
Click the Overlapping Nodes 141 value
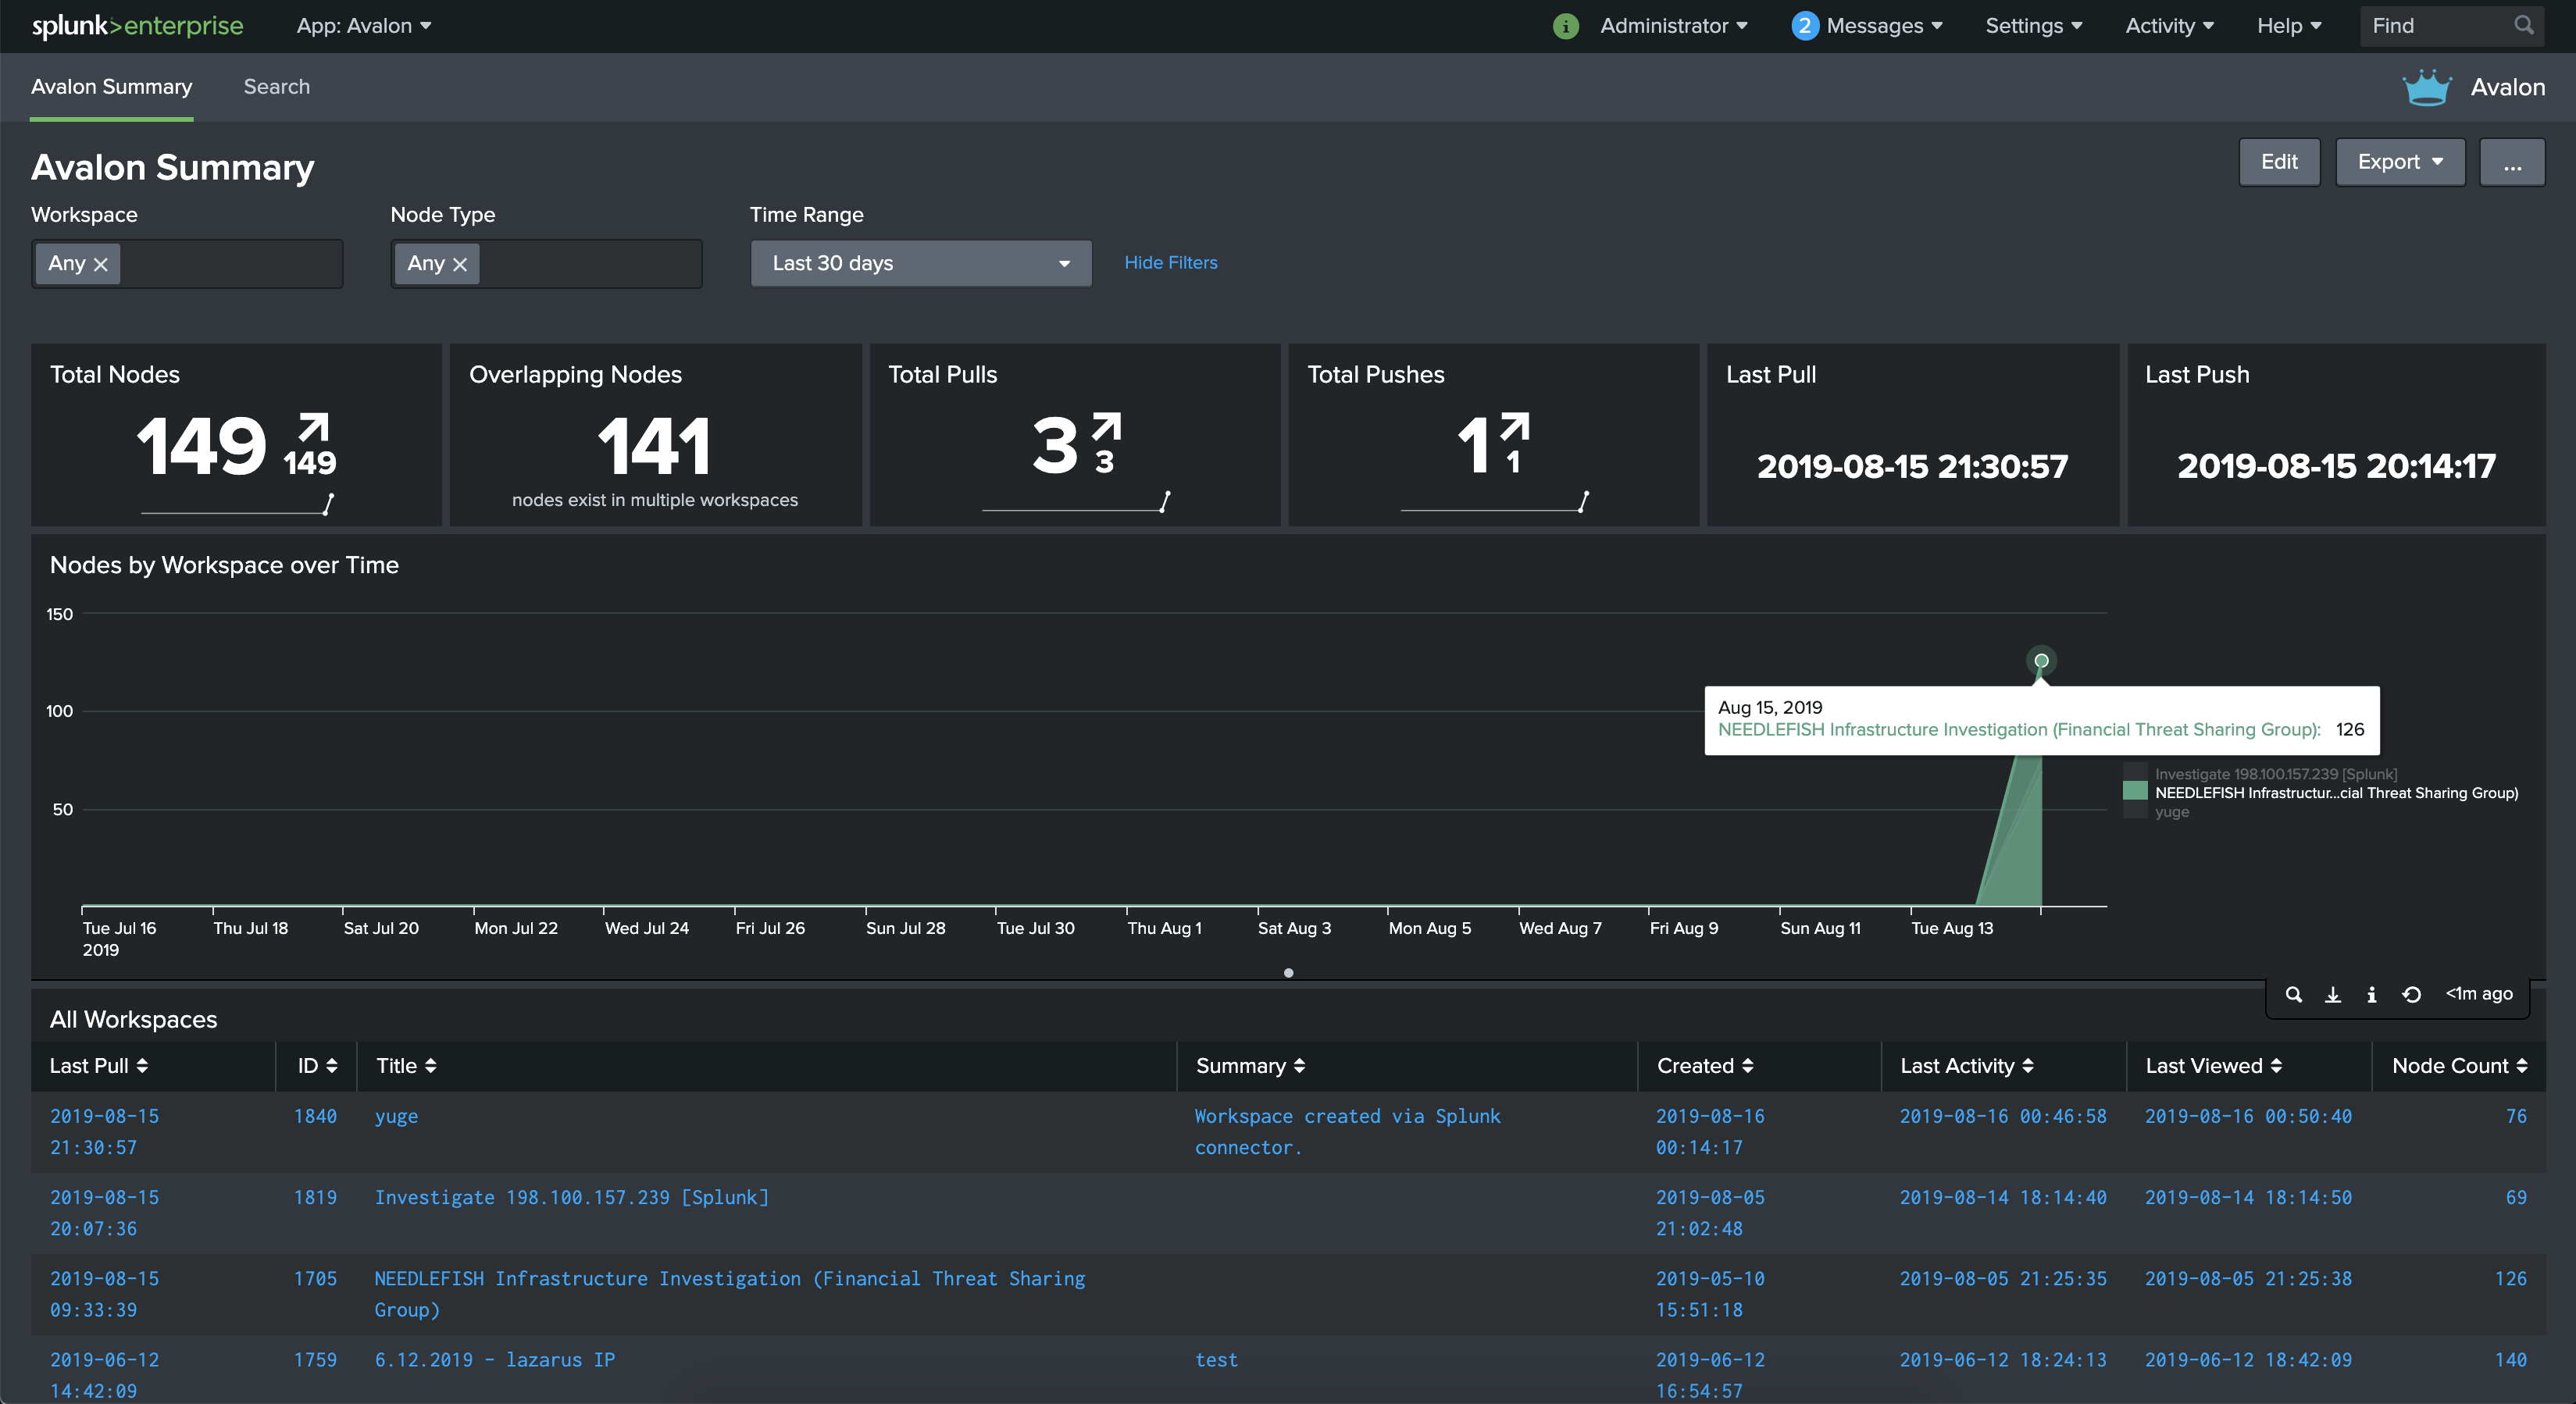[x=654, y=446]
